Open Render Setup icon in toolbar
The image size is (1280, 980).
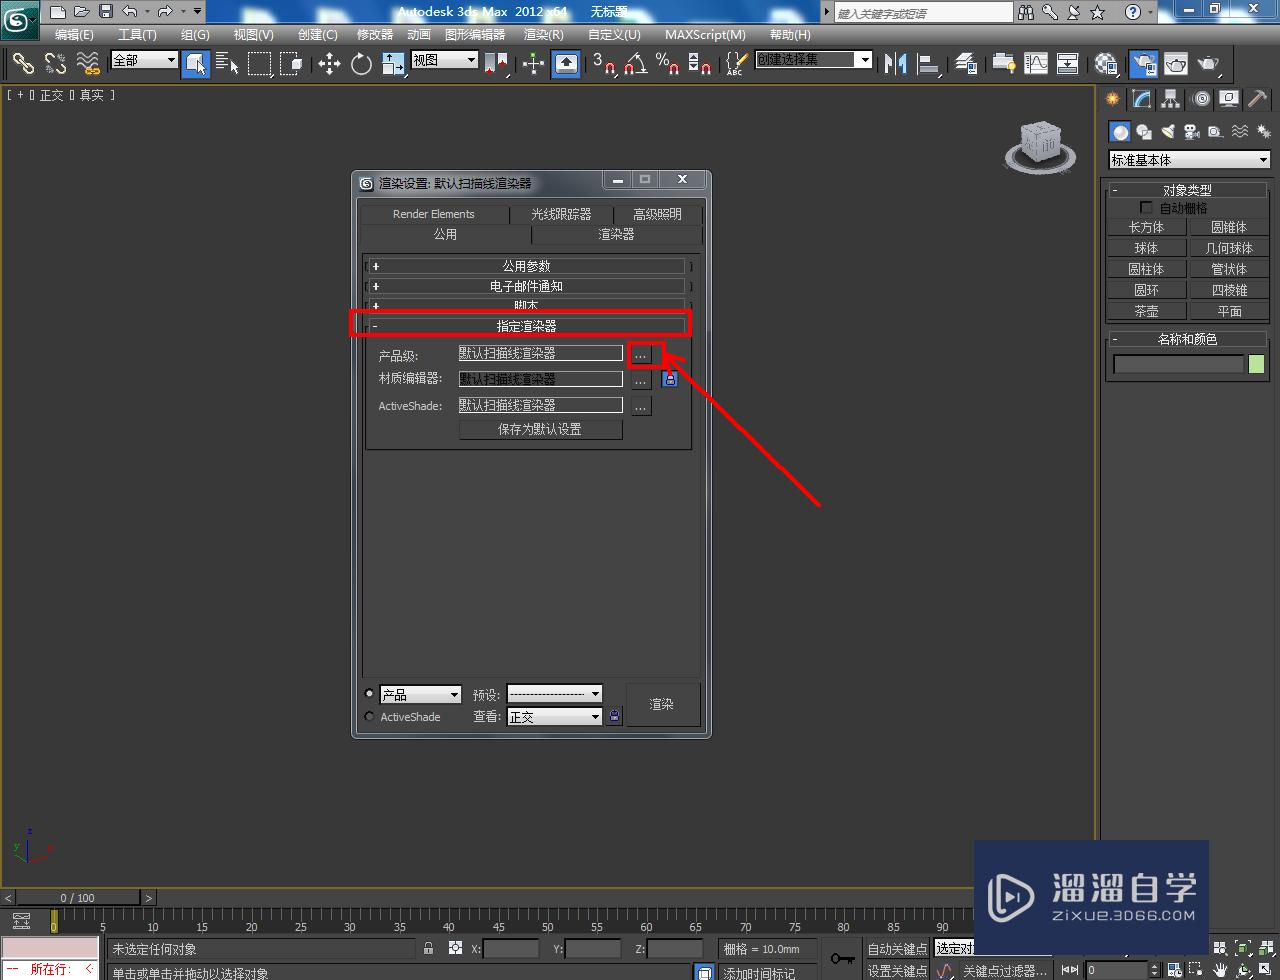tap(1143, 64)
